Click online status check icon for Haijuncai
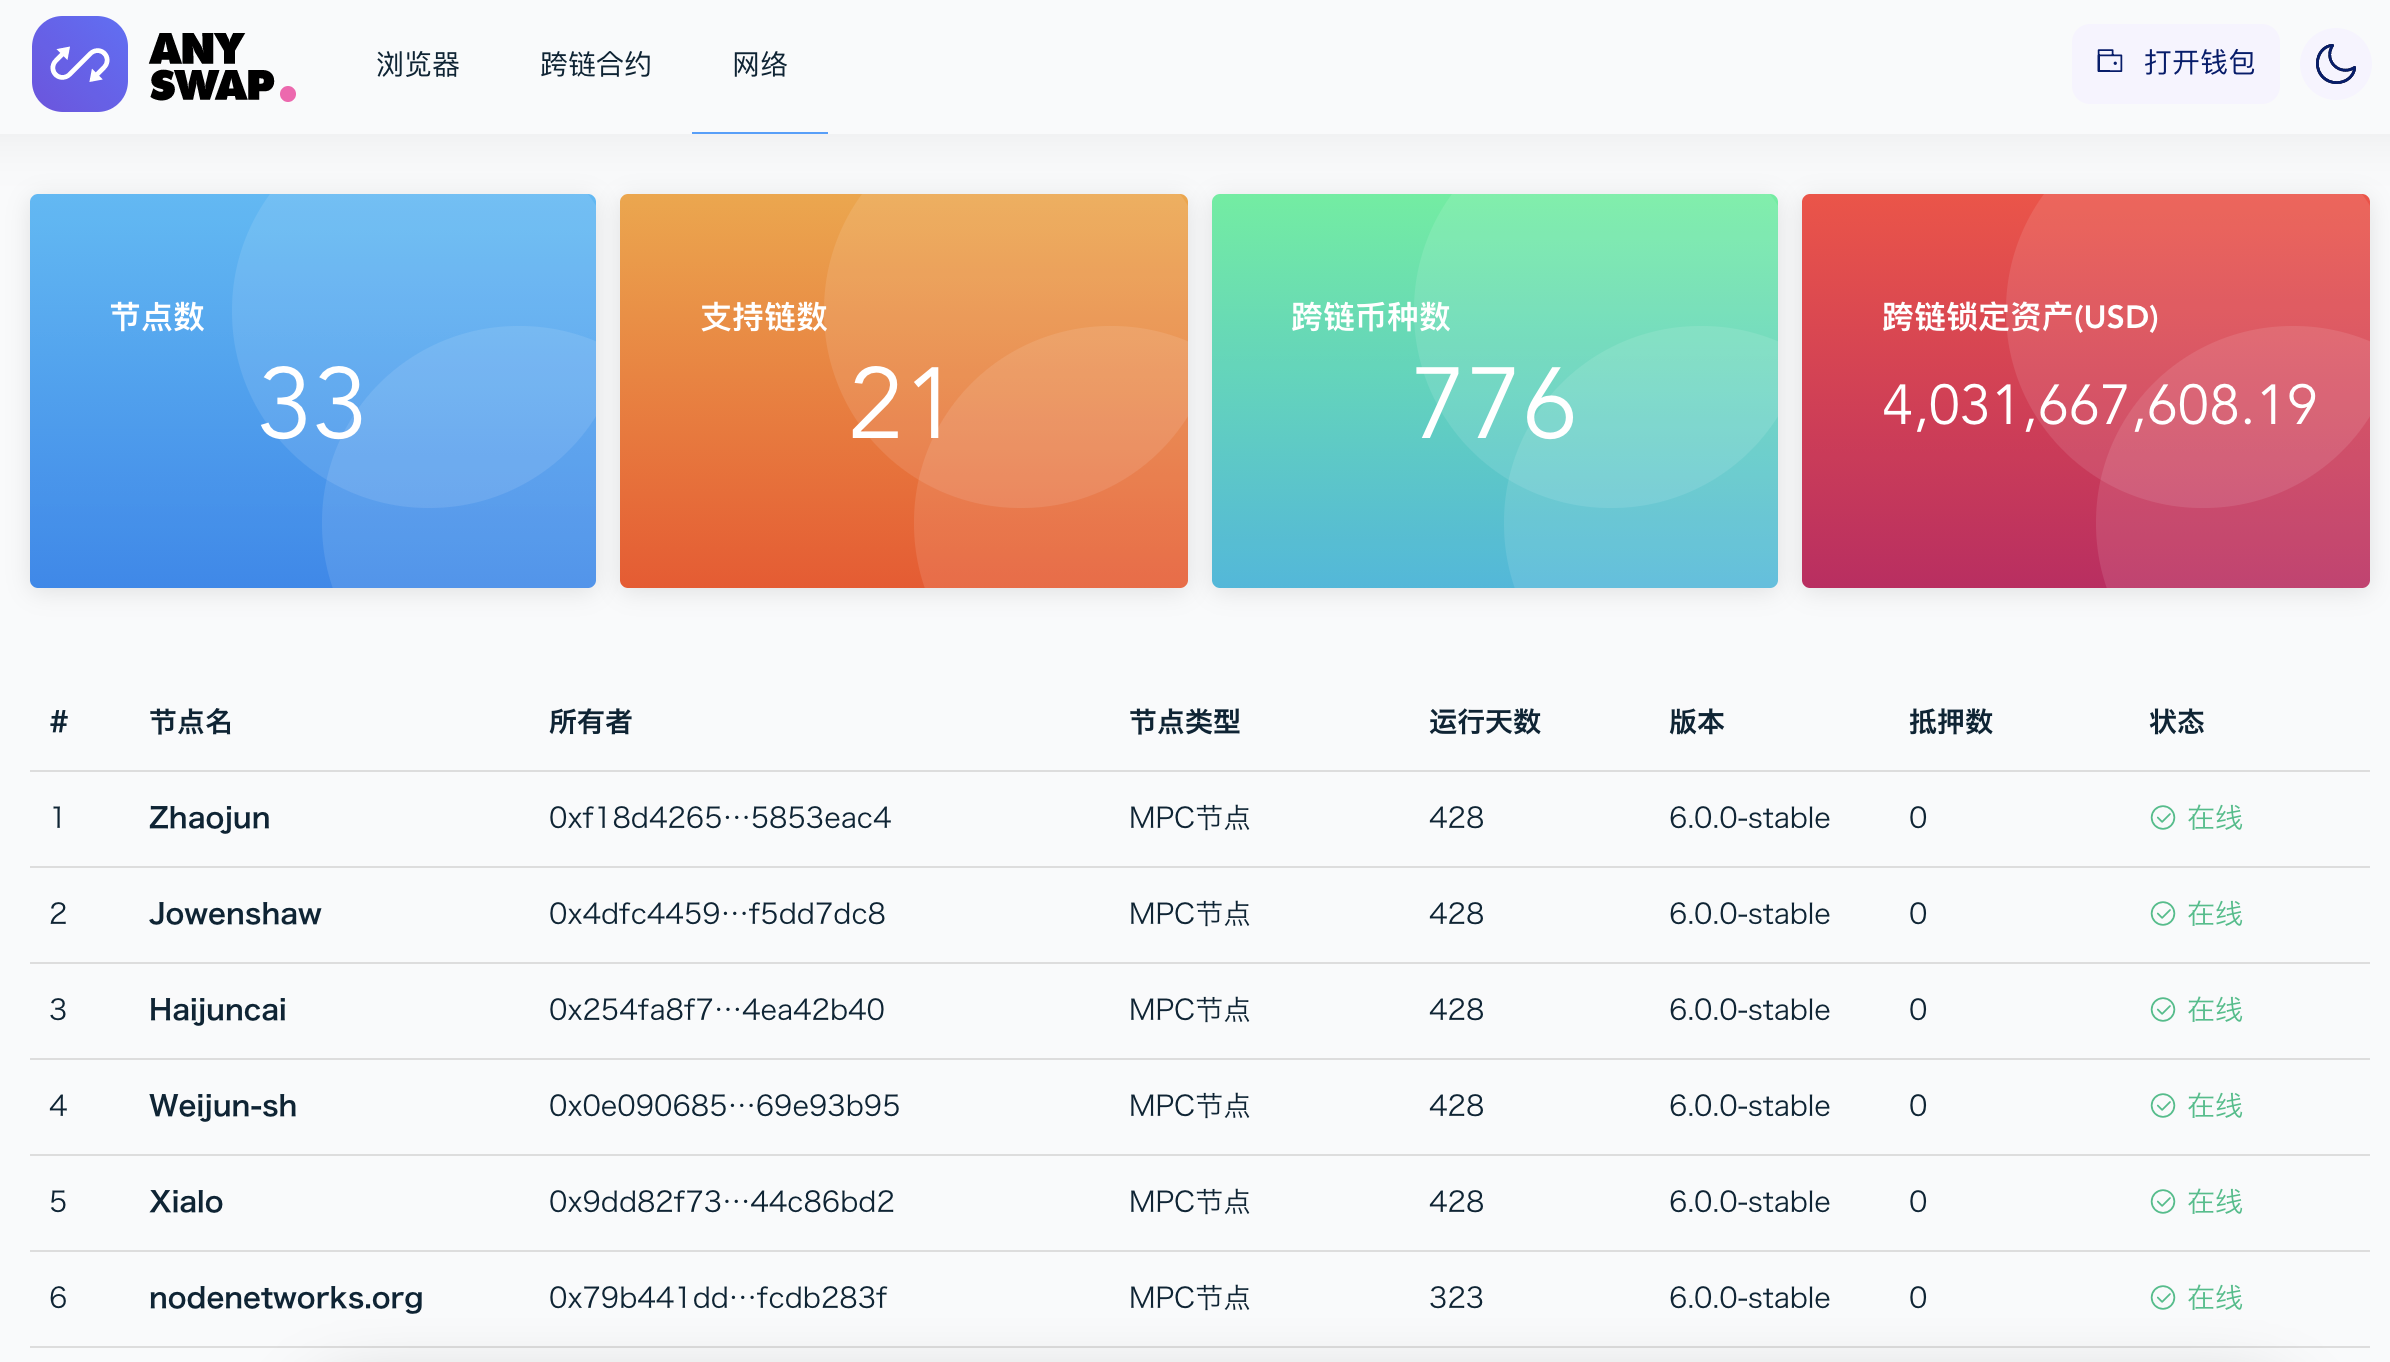The width and height of the screenshot is (2390, 1362). 2162,1010
